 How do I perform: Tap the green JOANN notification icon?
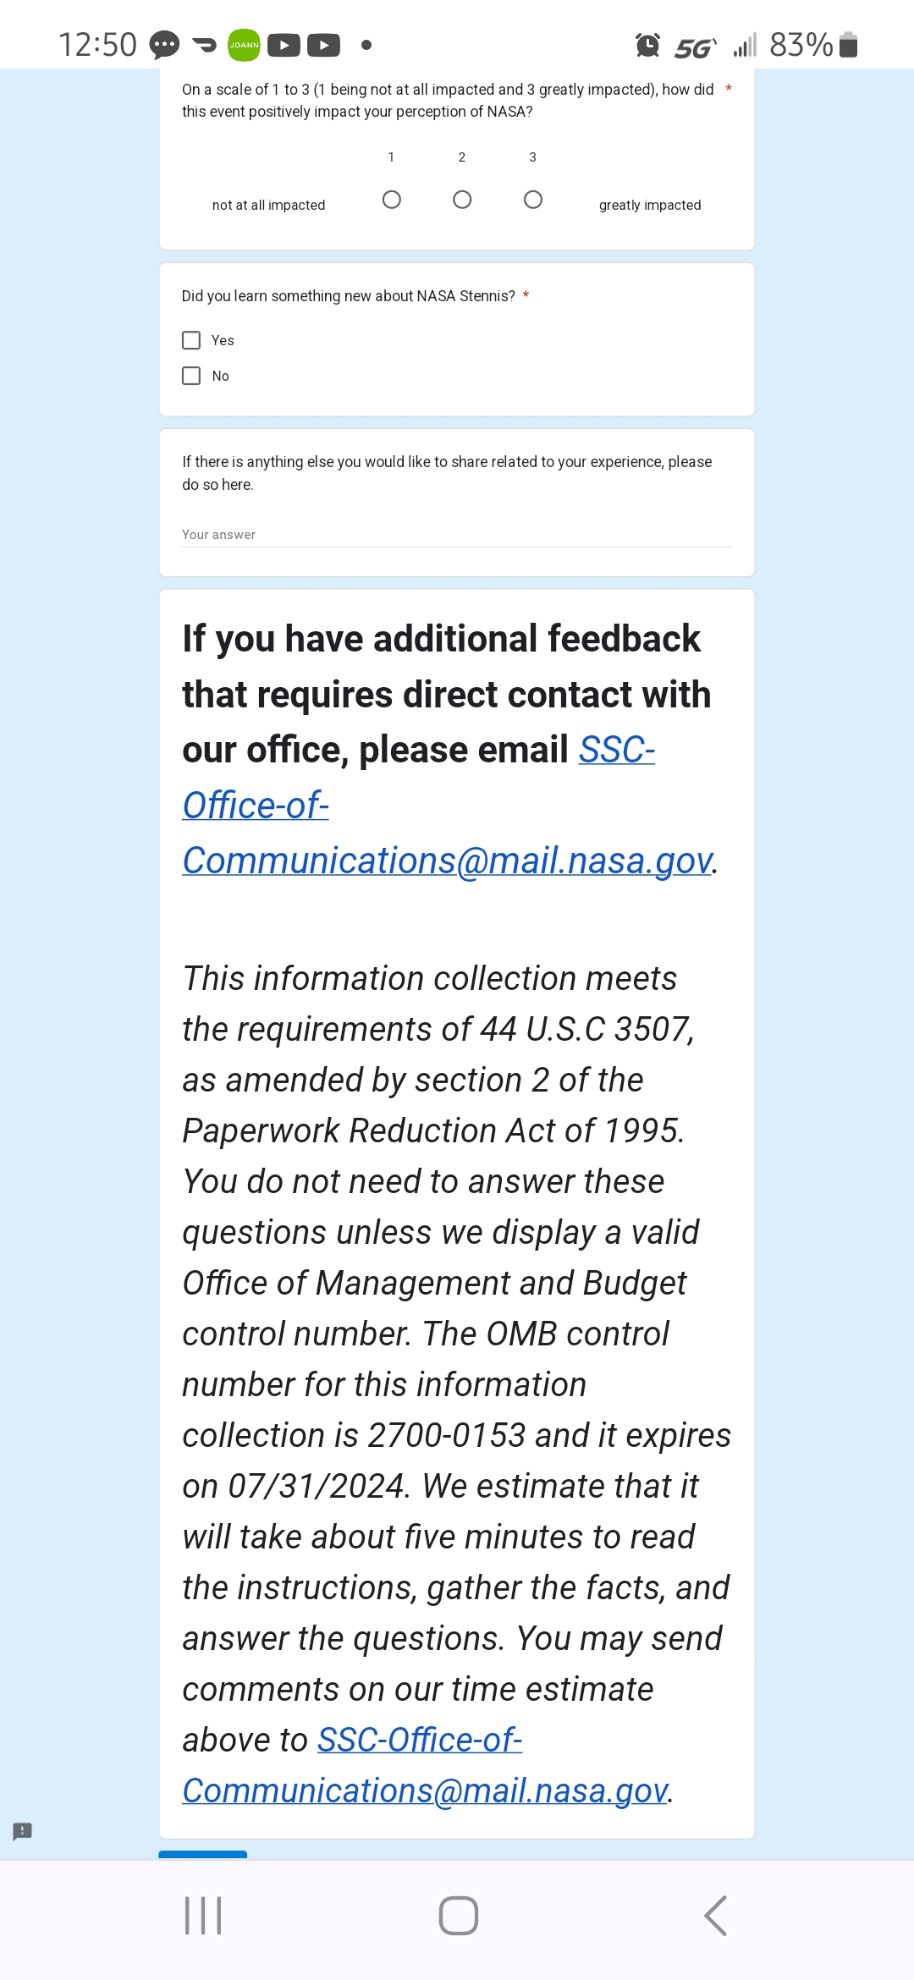click(x=244, y=45)
